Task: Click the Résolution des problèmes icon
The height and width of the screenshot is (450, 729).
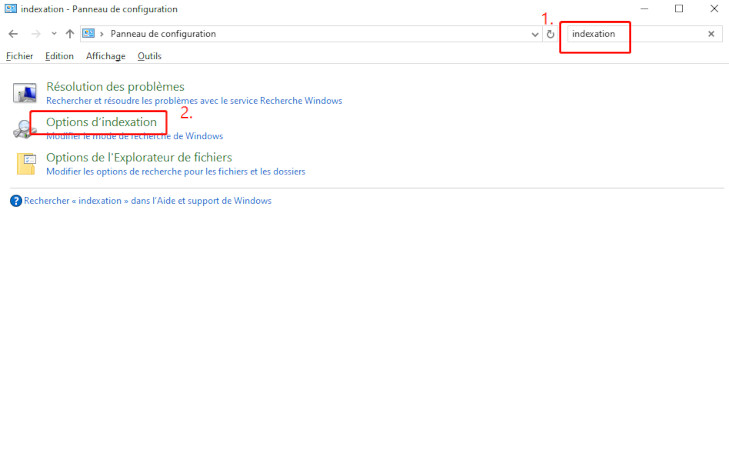Action: [25, 93]
